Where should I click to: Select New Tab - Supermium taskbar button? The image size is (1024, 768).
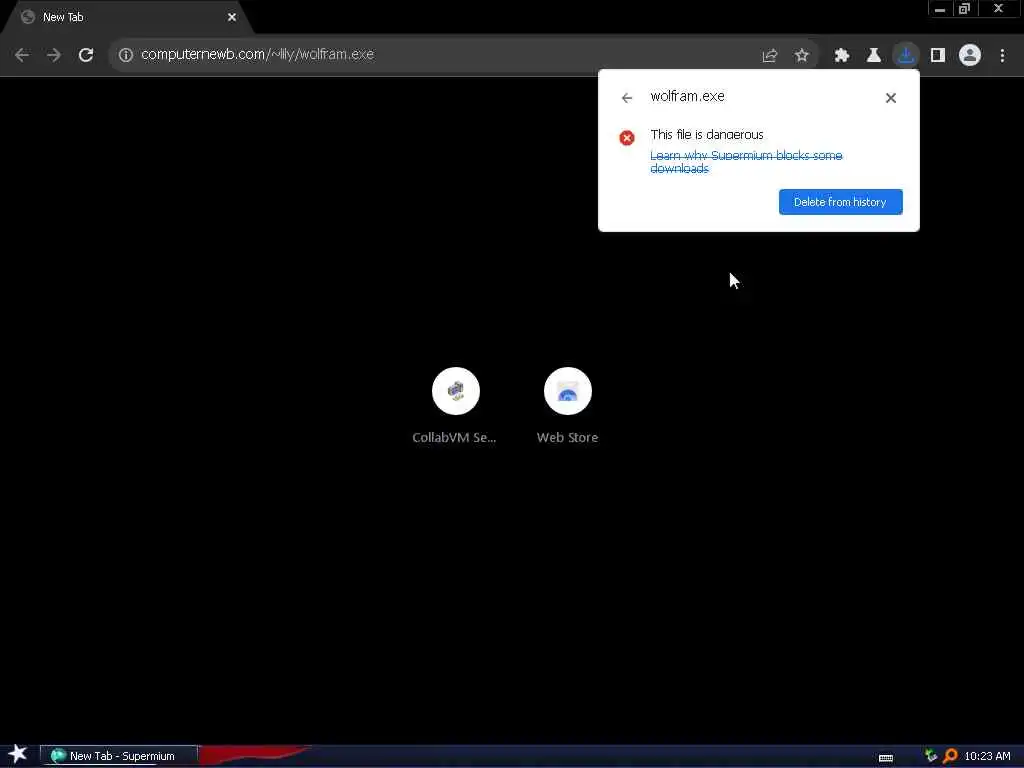point(118,756)
